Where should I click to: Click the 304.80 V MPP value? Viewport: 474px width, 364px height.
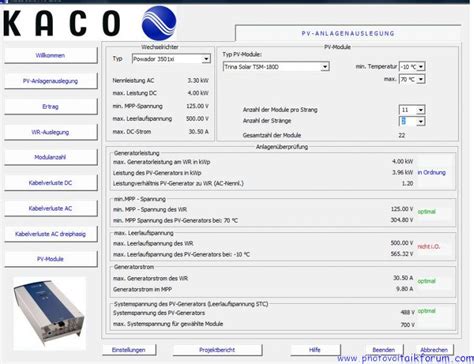tap(402, 220)
